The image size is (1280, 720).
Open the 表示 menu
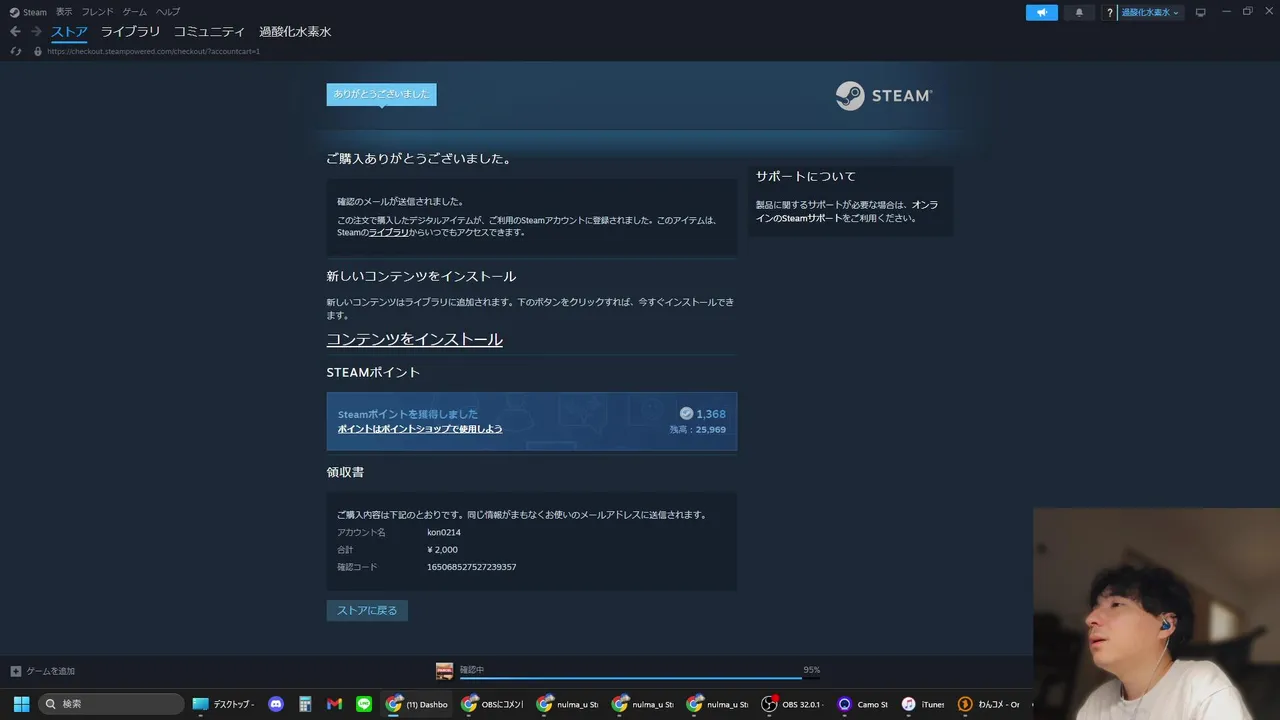(x=64, y=12)
